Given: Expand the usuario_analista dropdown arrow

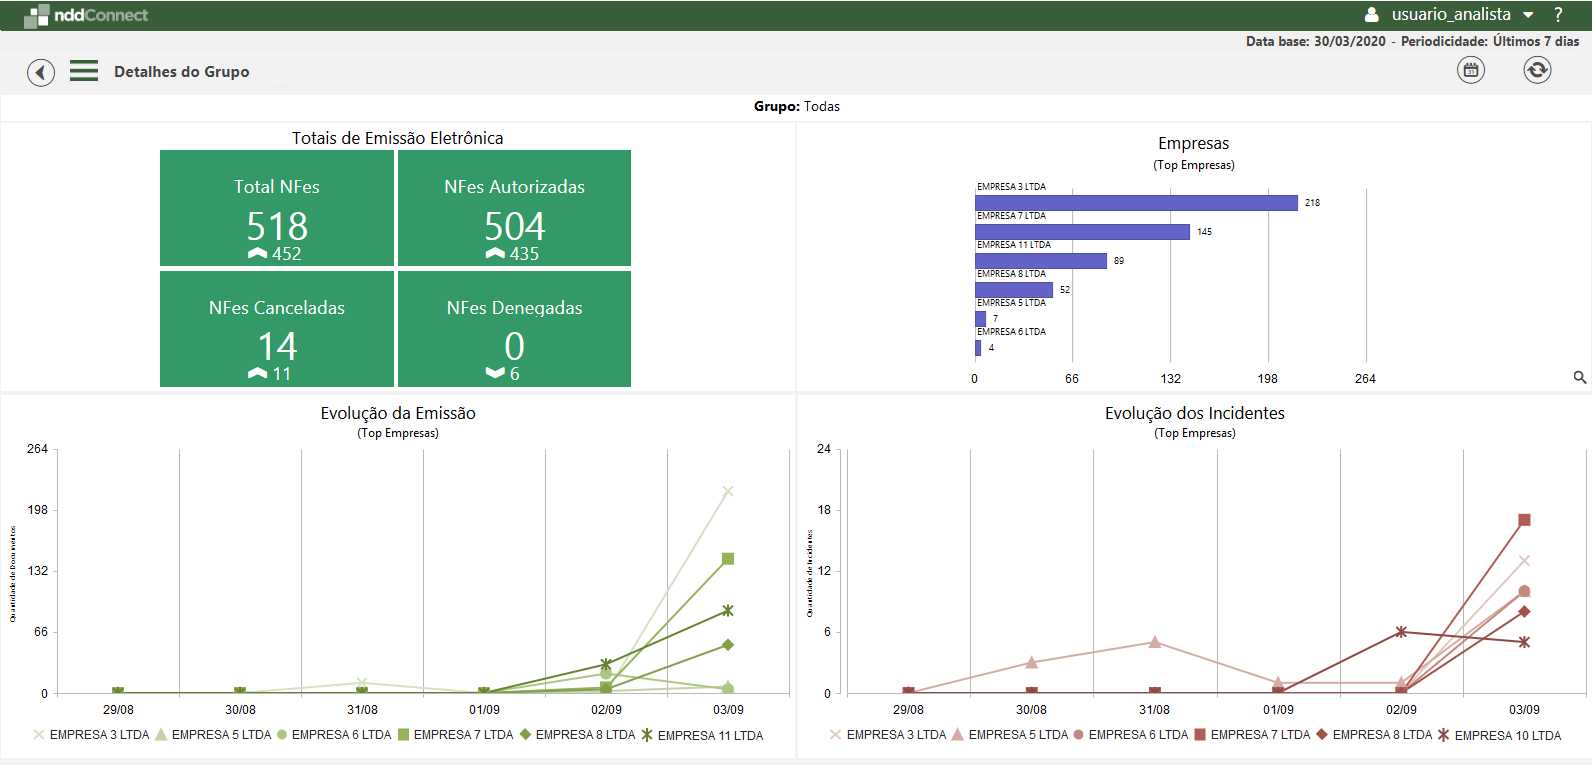Looking at the screenshot, I should (1528, 15).
